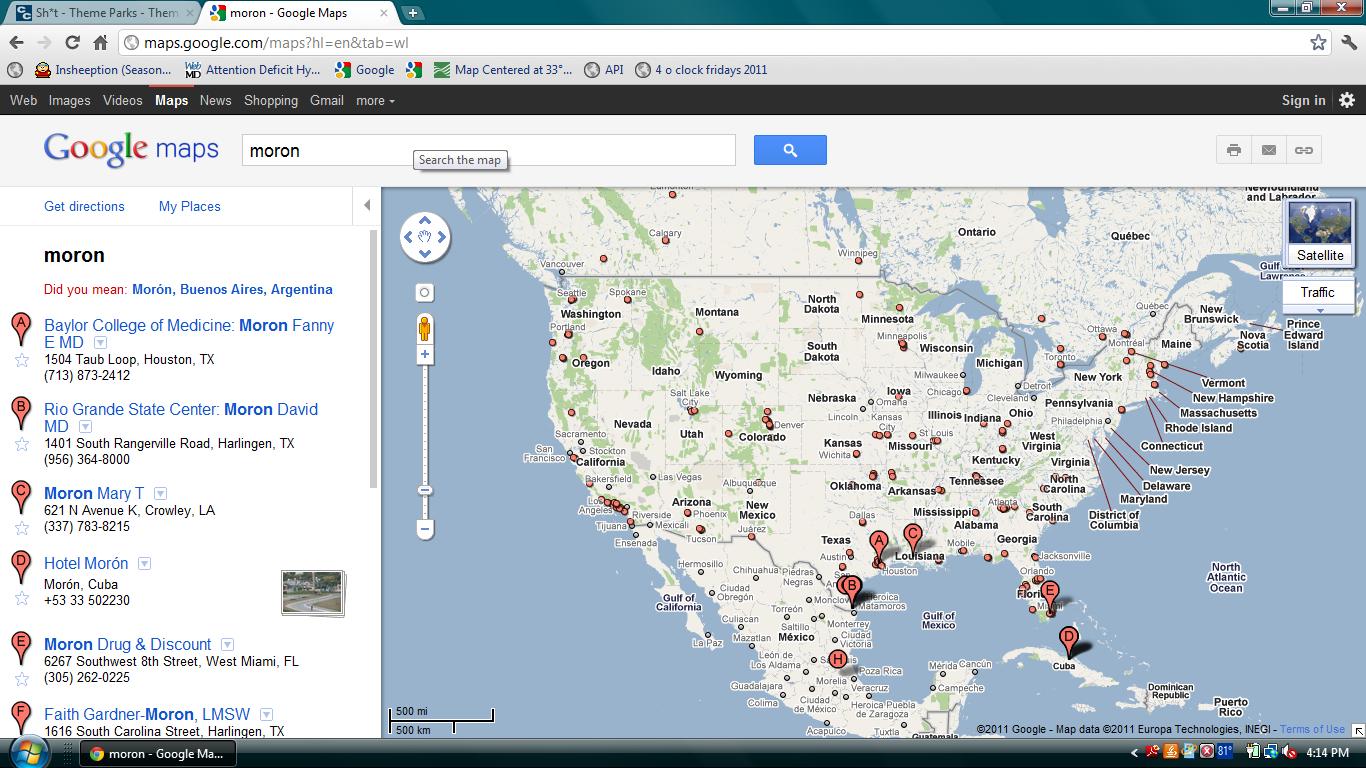Open Chrome wrench menu
The image size is (1366, 768).
1349,42
